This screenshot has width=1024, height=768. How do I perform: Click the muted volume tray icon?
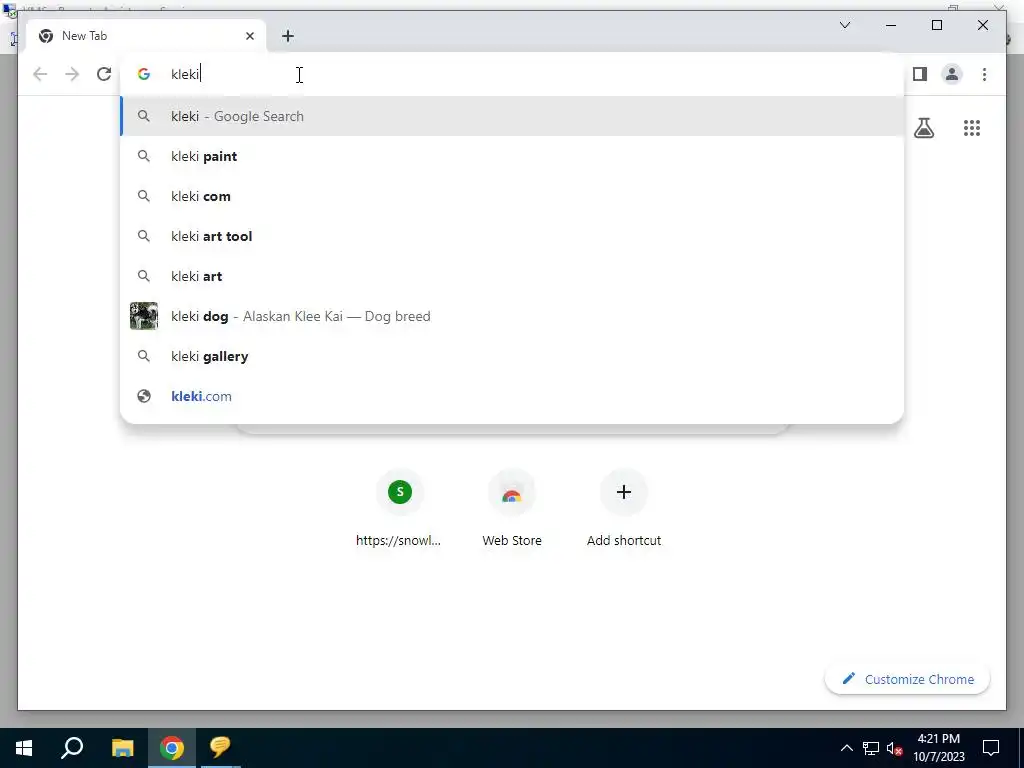pos(895,748)
